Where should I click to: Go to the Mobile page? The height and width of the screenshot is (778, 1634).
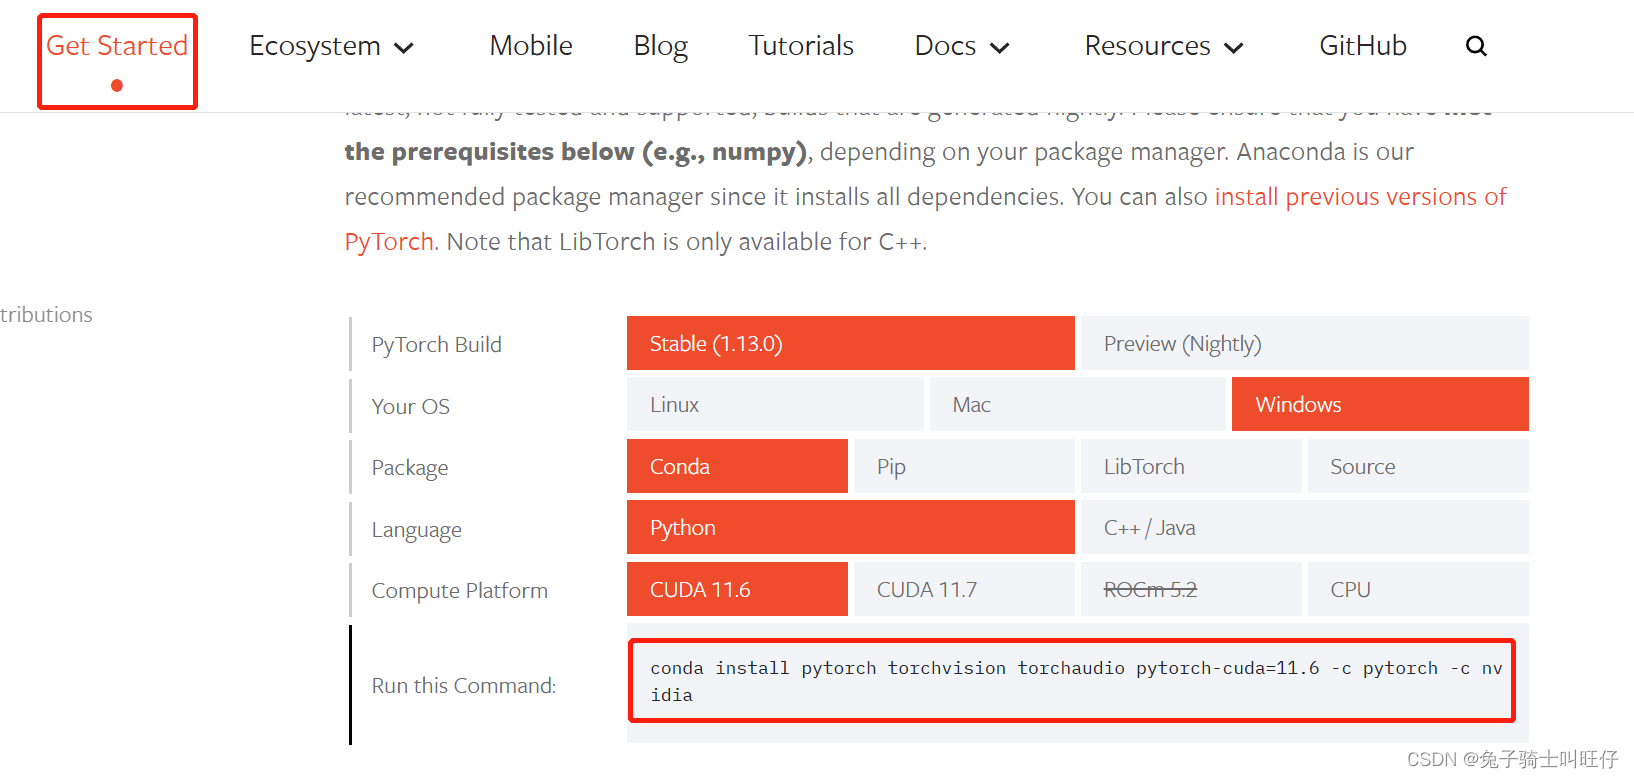pos(531,46)
